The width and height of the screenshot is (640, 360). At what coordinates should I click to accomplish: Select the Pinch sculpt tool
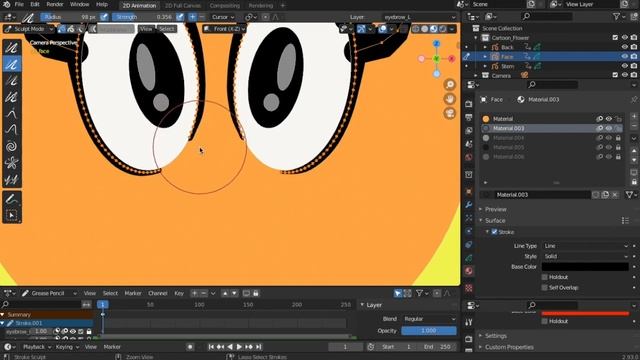tap(12, 163)
